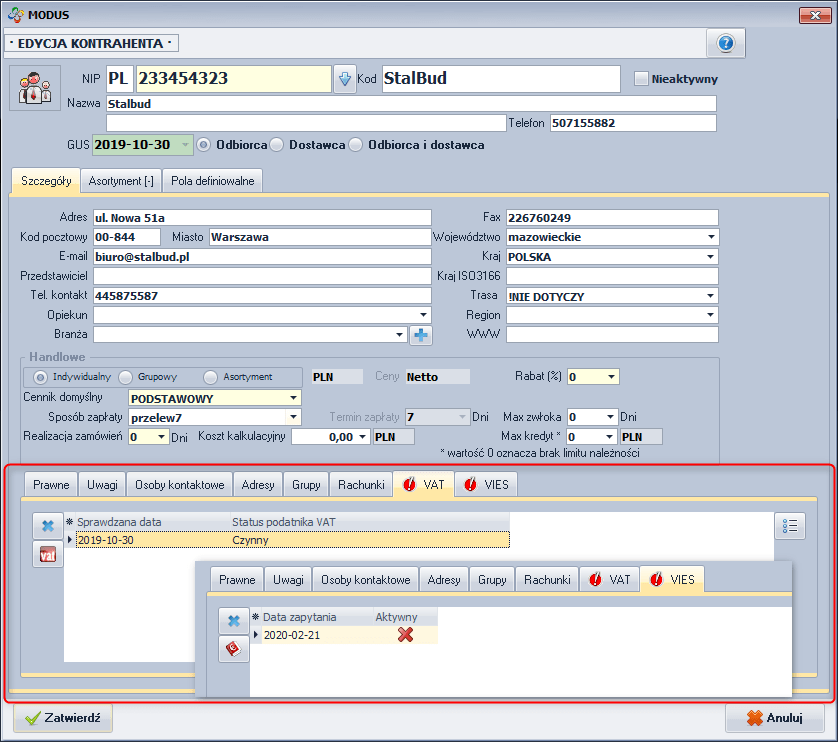Image resolution: width=838 pixels, height=742 pixels.
Task: Click the contractor people avatar icon
Action: (x=35, y=88)
